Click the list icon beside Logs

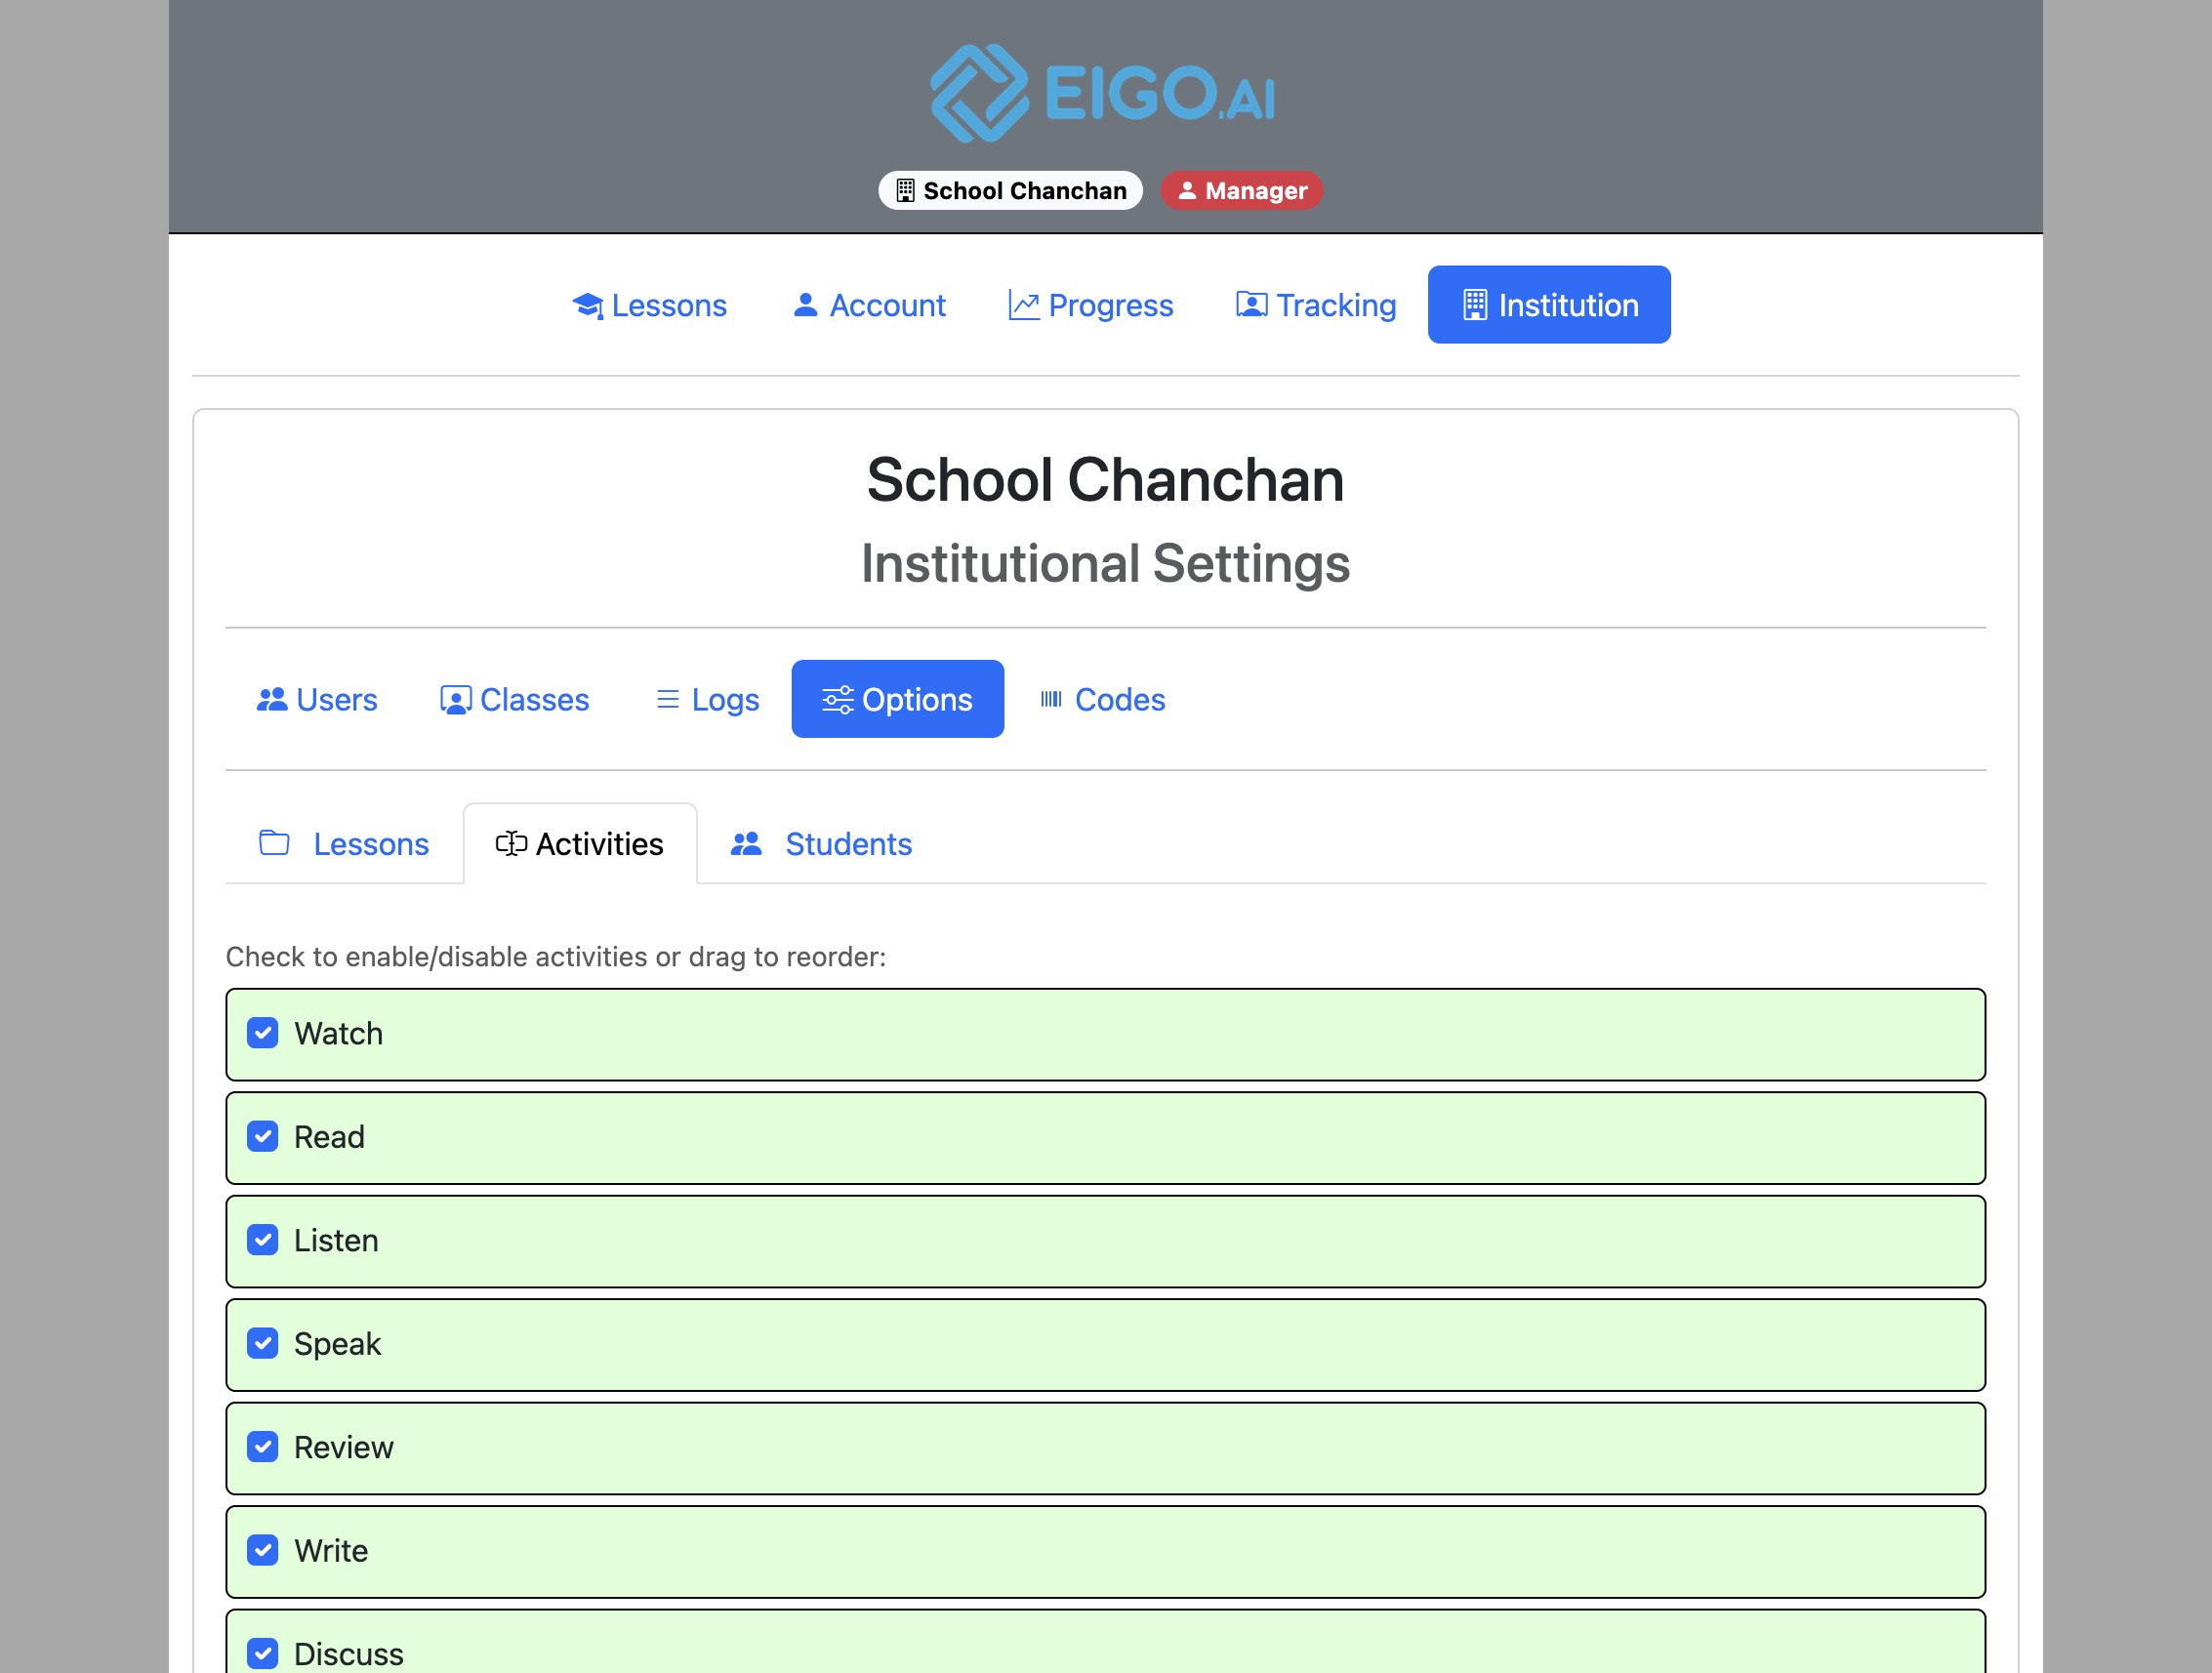[x=668, y=699]
